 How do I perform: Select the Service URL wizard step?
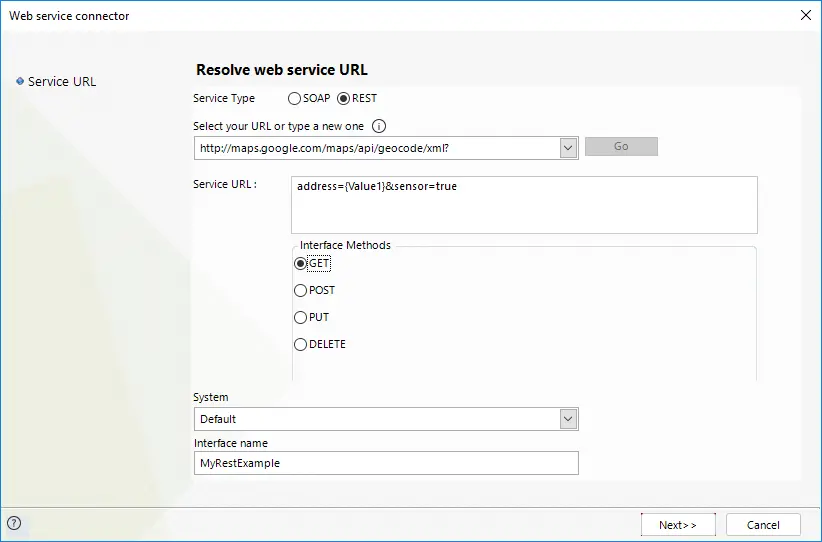click(62, 82)
